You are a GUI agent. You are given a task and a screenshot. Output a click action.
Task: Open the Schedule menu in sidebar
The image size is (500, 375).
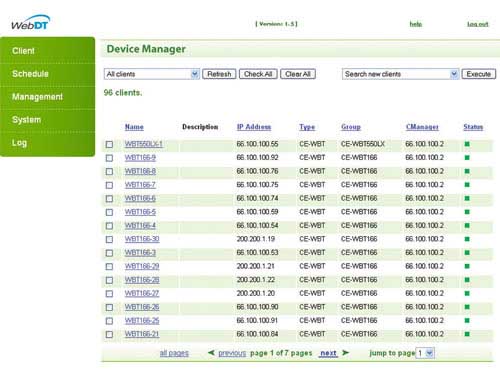point(30,74)
